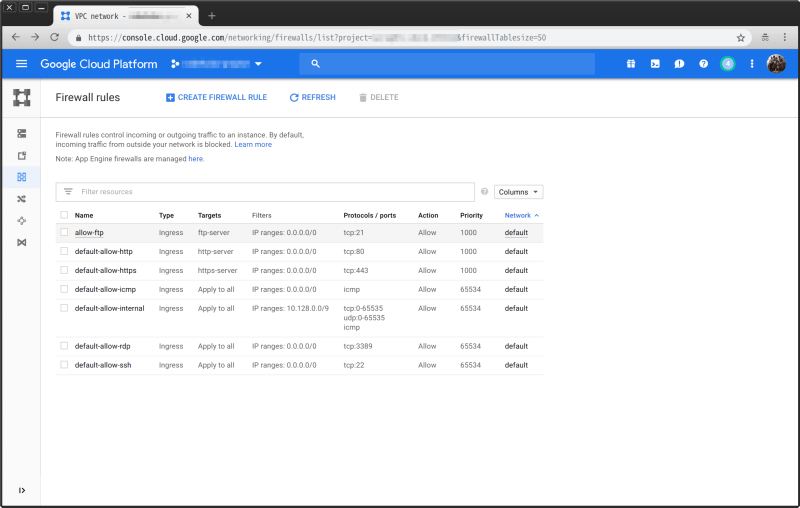The height and width of the screenshot is (508, 800).
Task: Click IP ranges 10.128.0.0/9 cell
Action: coord(290,308)
